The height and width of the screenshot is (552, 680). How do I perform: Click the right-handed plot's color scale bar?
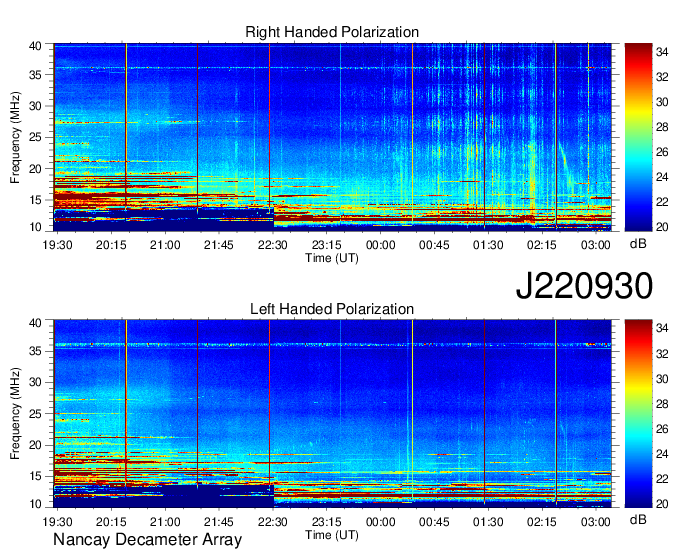638,137
